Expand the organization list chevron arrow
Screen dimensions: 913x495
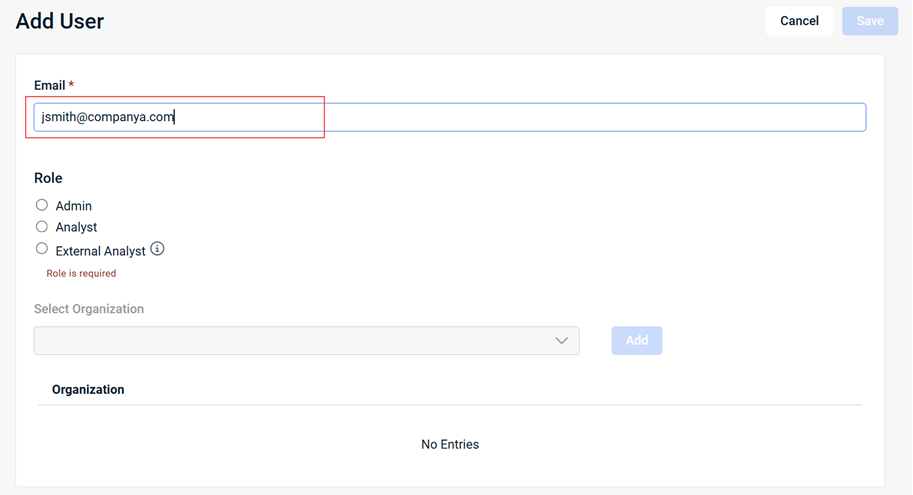coord(561,341)
